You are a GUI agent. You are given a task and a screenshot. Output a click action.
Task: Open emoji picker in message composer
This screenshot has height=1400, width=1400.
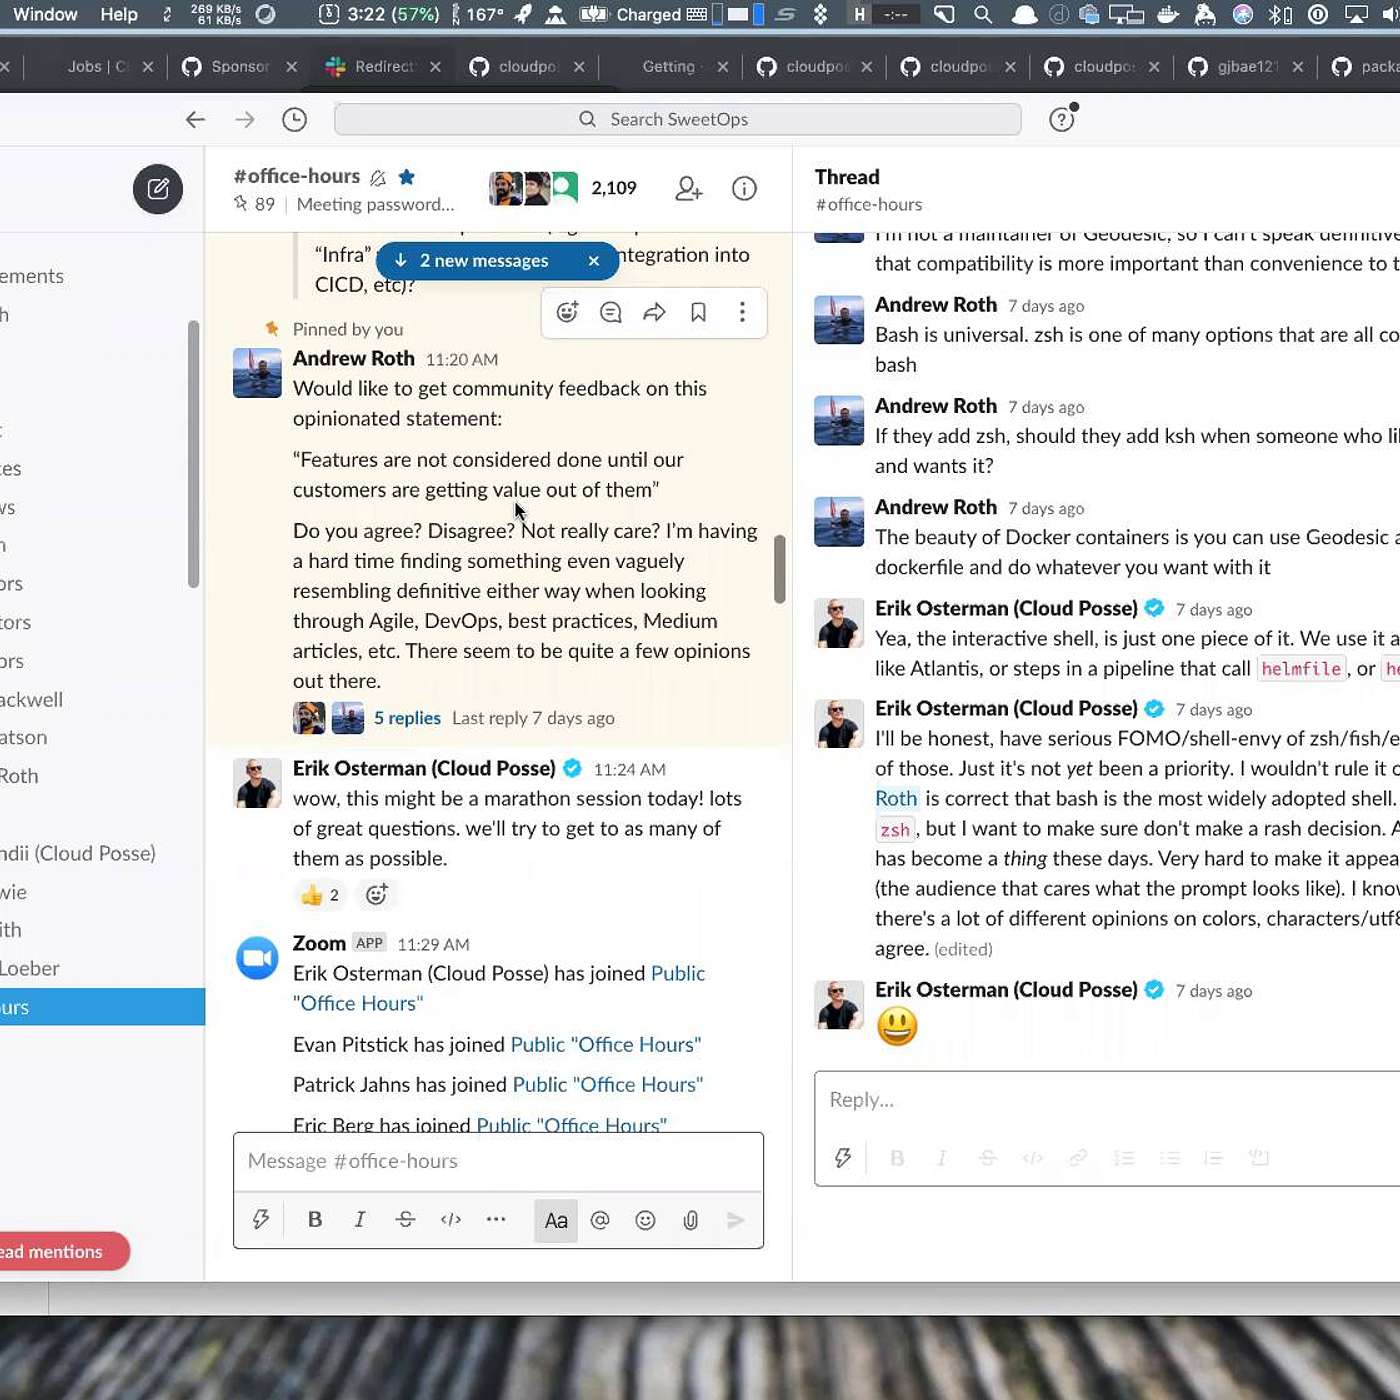pyautogui.click(x=646, y=1220)
